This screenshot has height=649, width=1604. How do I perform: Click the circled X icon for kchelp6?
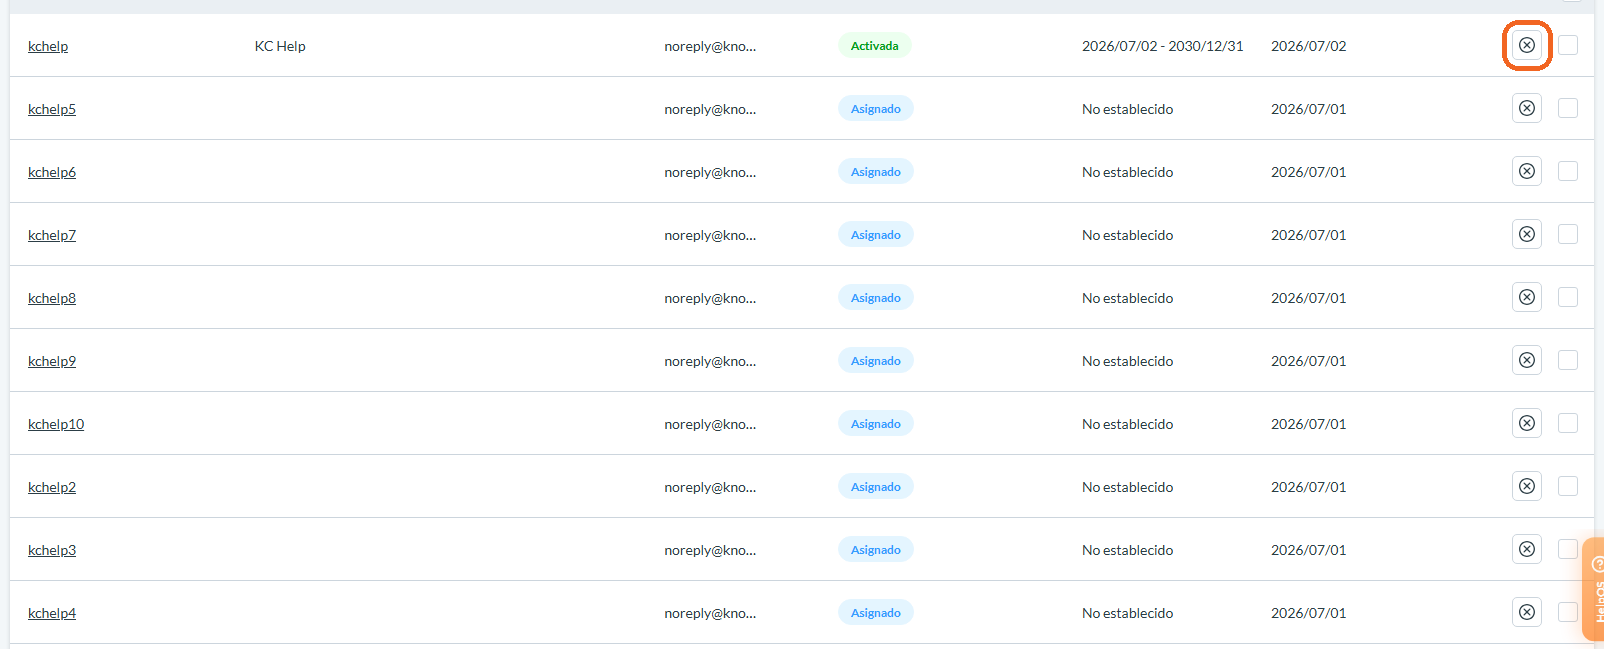point(1527,171)
